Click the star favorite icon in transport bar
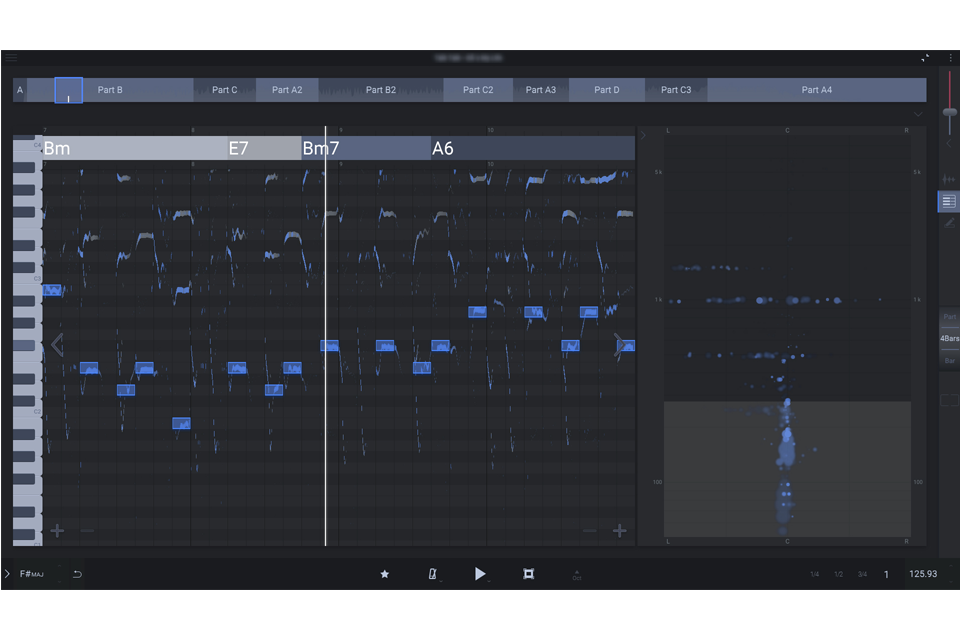Image resolution: width=960 pixels, height=640 pixels. (384, 574)
